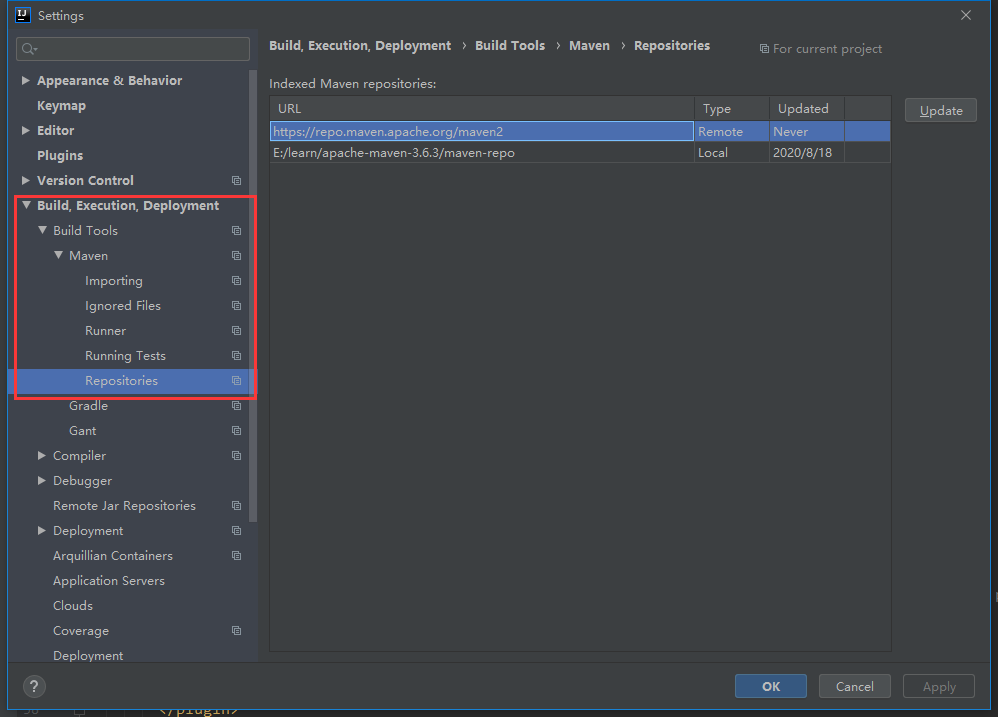Click the project-level icon beside Ignored Files
The height and width of the screenshot is (717, 998).
(x=236, y=305)
